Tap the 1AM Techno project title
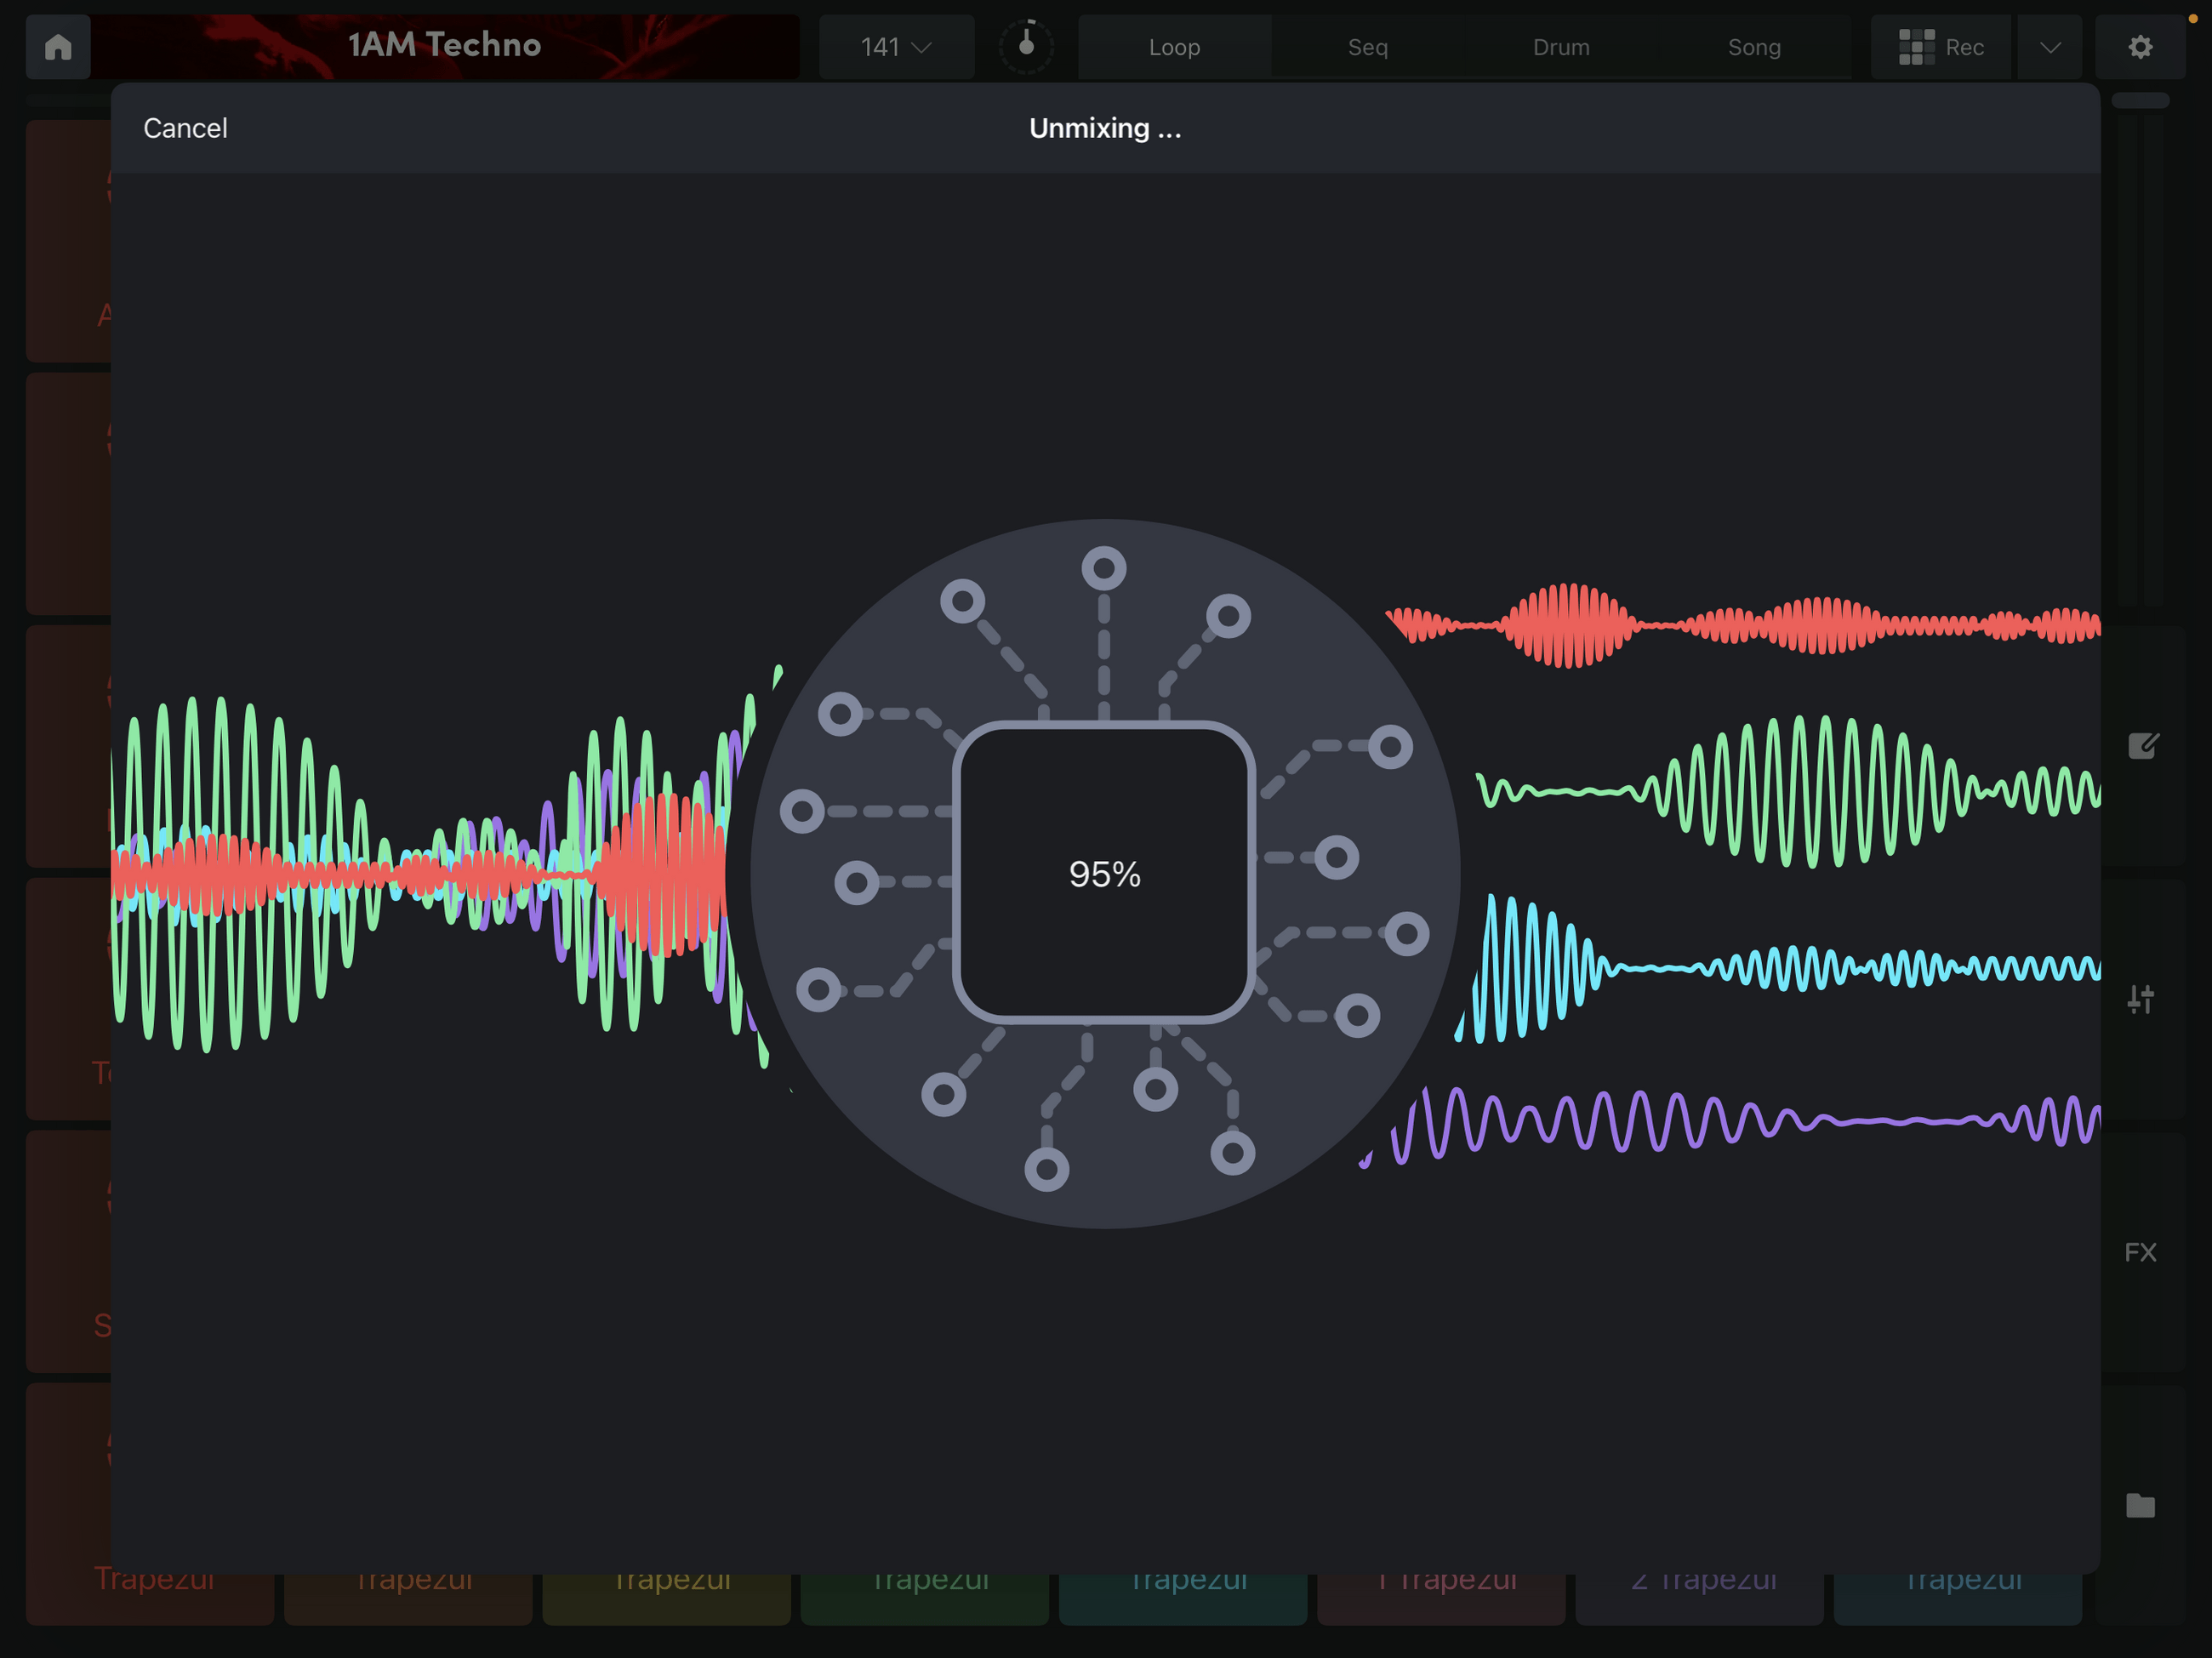Screen dimensions: 2212x1658 (446, 44)
